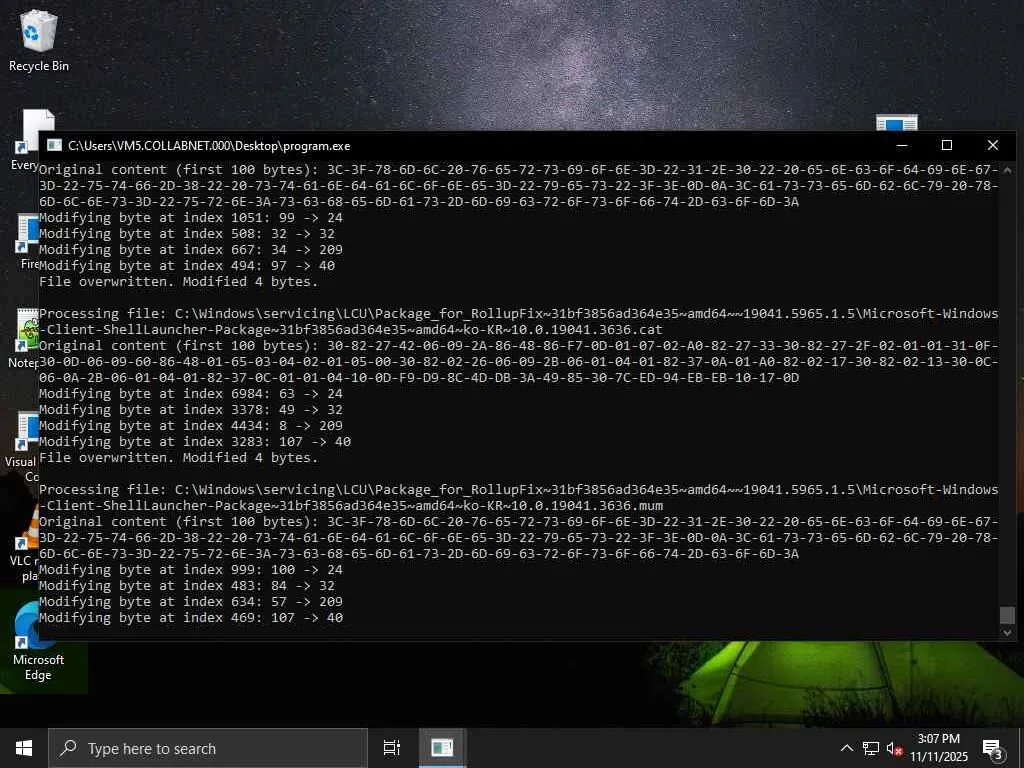Open the VLC media player desktop shortcut
1024x768 pixels.
tap(26, 543)
